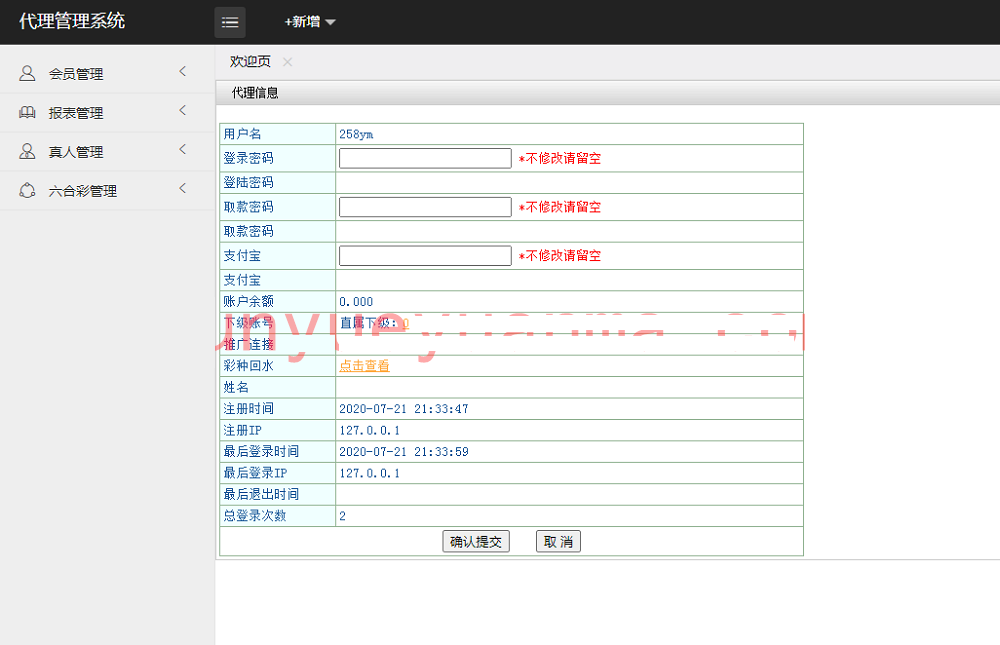This screenshot has height=645, width=1000.
Task: Focus the 支付宝 input field
Action: [425, 256]
